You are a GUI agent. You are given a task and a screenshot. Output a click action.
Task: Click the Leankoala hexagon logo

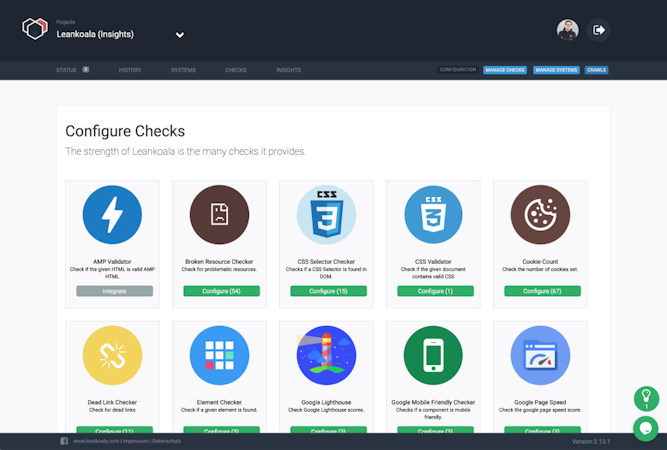pos(35,29)
